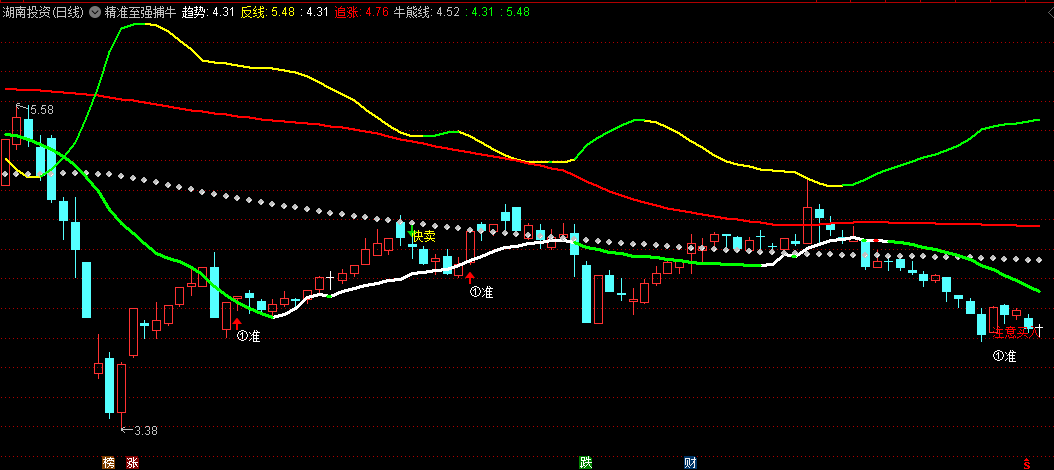
Task: Select the yellow 反线: 5.48 readout
Action: 267,12
